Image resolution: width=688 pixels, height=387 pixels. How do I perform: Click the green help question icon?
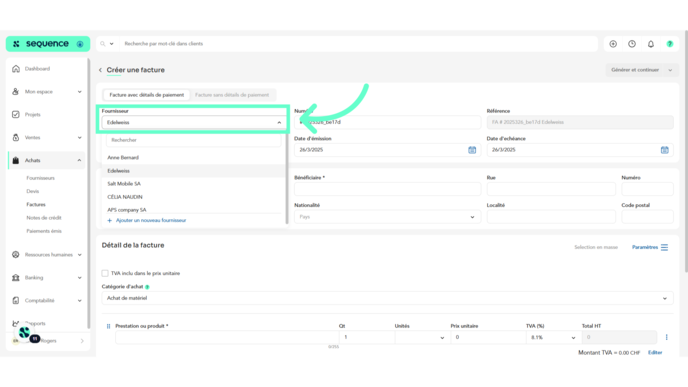670,44
